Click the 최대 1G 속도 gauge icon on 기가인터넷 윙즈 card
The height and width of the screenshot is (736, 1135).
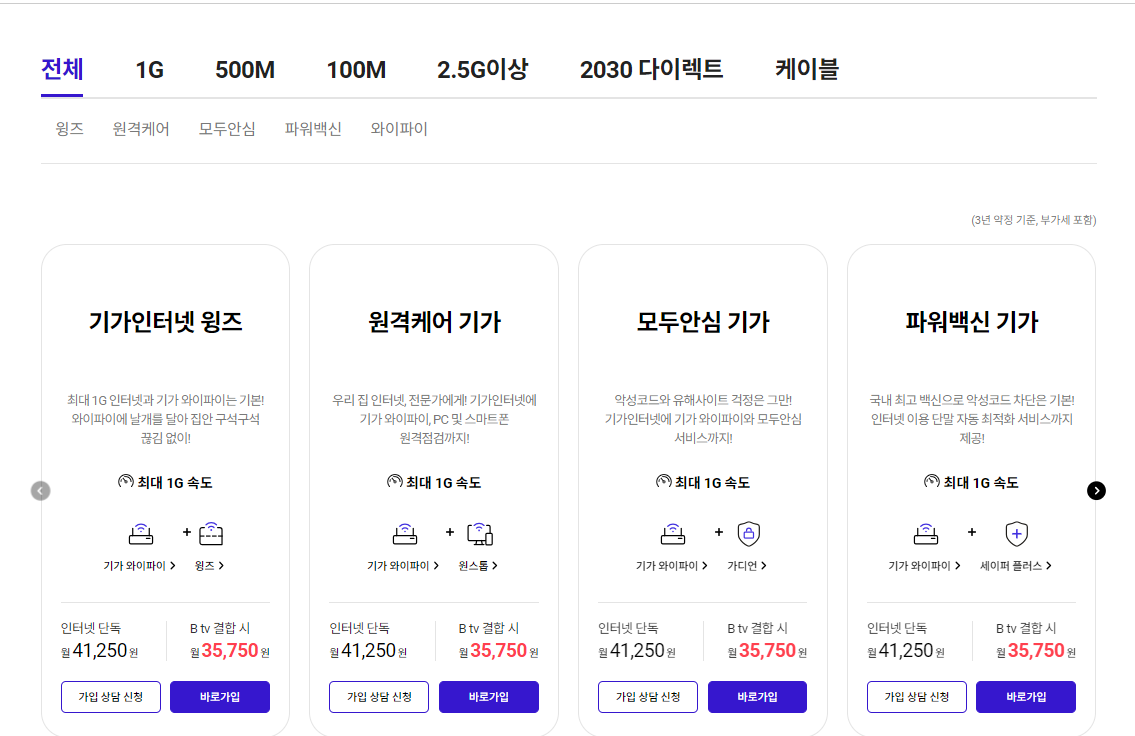point(126,481)
